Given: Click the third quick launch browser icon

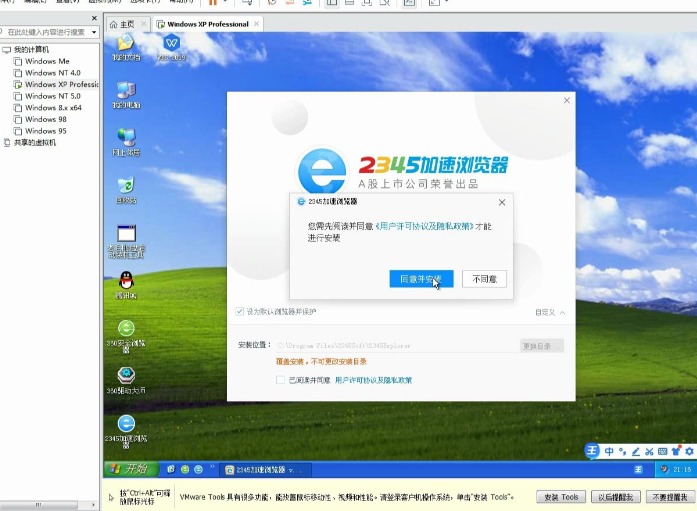Looking at the screenshot, I should (x=199, y=469).
